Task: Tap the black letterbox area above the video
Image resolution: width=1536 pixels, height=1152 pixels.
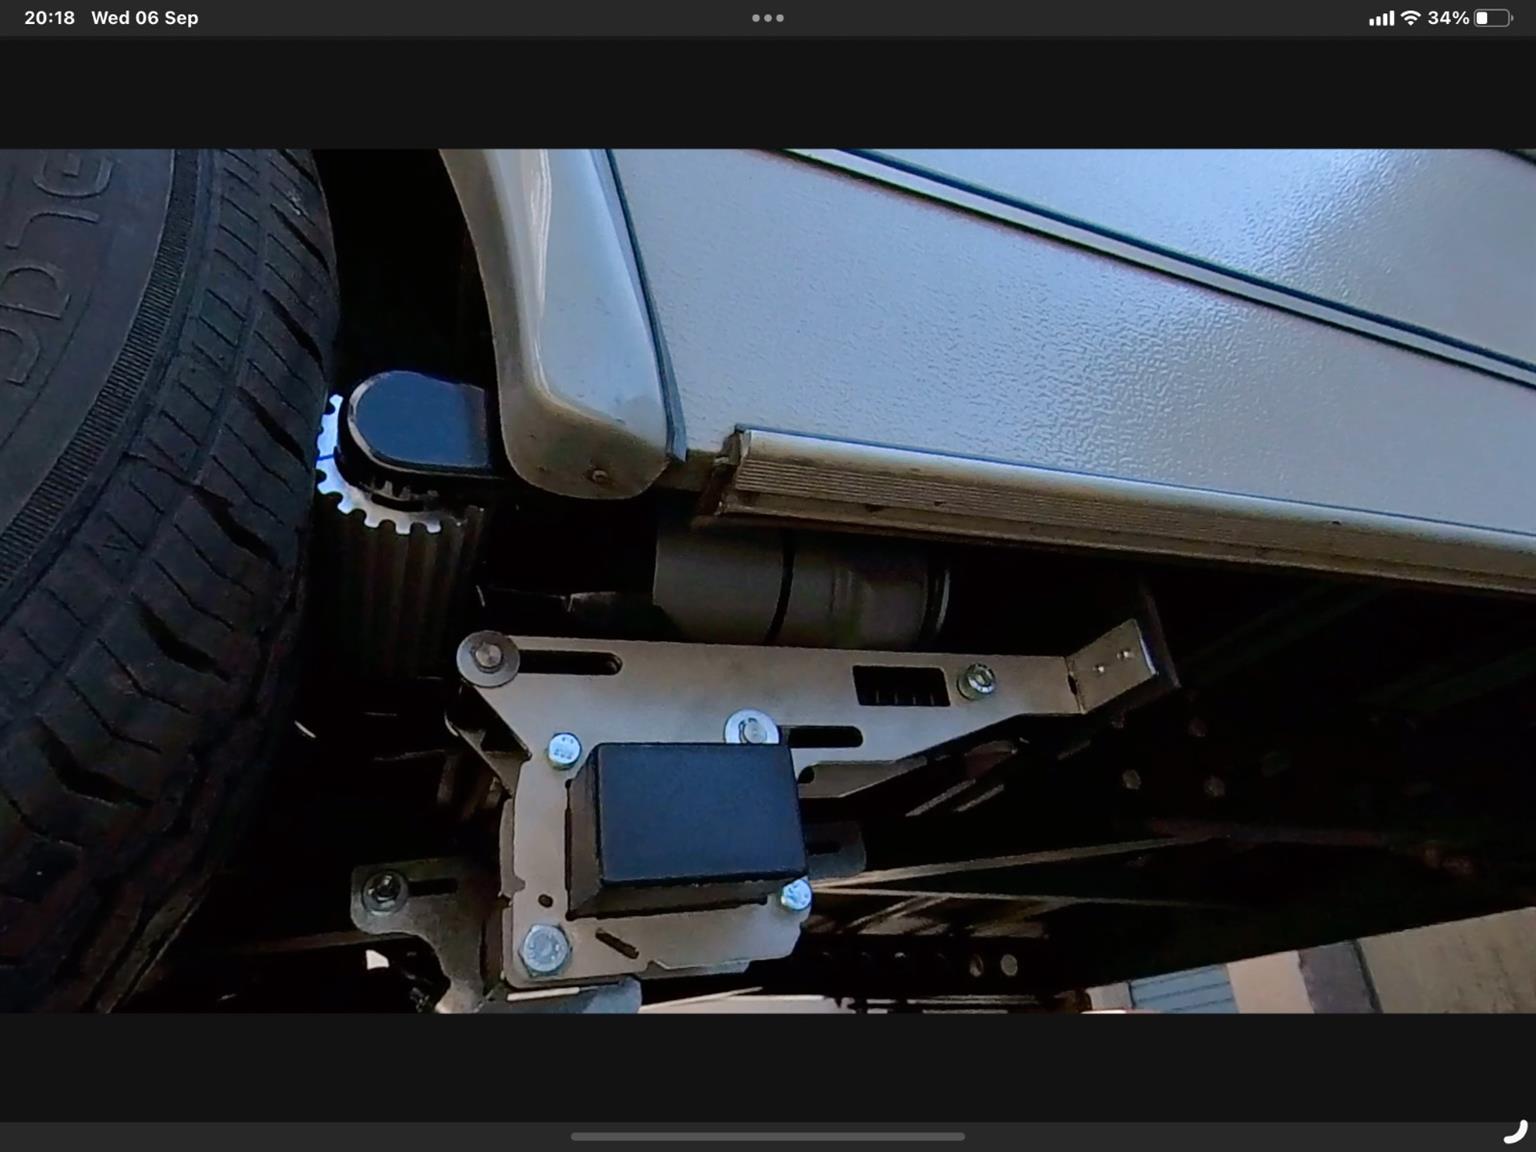Action: tap(768, 94)
